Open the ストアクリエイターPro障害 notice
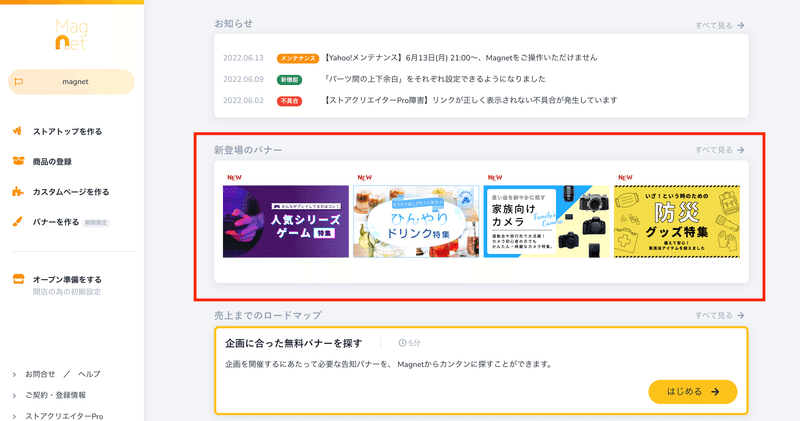Viewport: 800px width, 421px height. (470, 100)
